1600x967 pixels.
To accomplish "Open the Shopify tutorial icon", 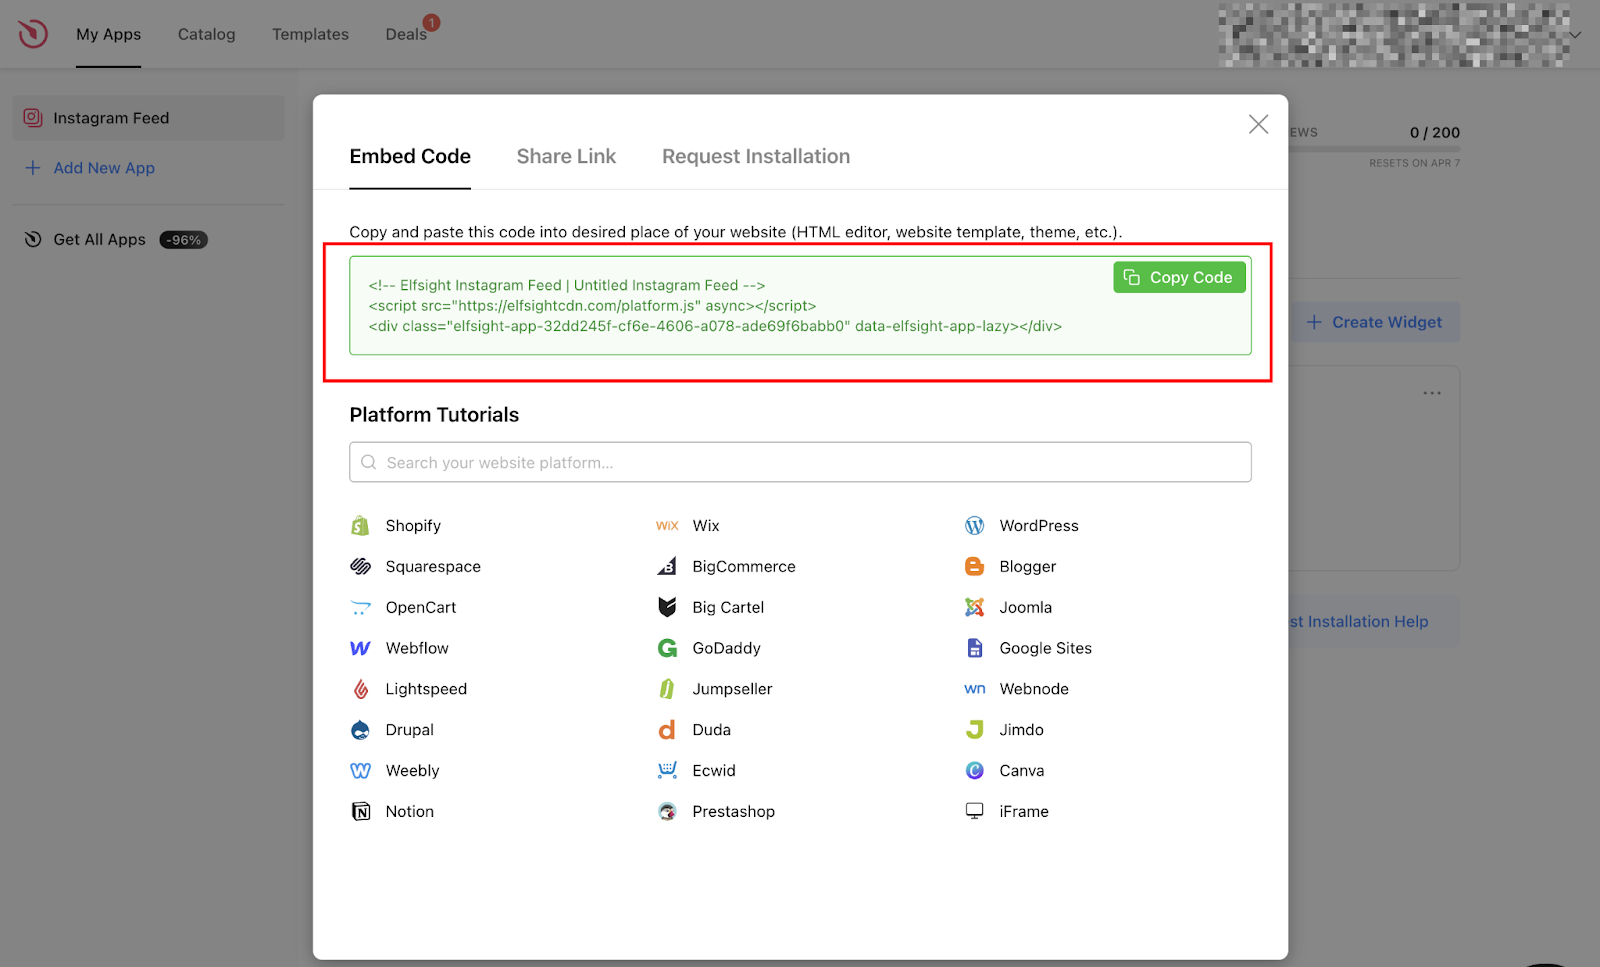I will (360, 526).
